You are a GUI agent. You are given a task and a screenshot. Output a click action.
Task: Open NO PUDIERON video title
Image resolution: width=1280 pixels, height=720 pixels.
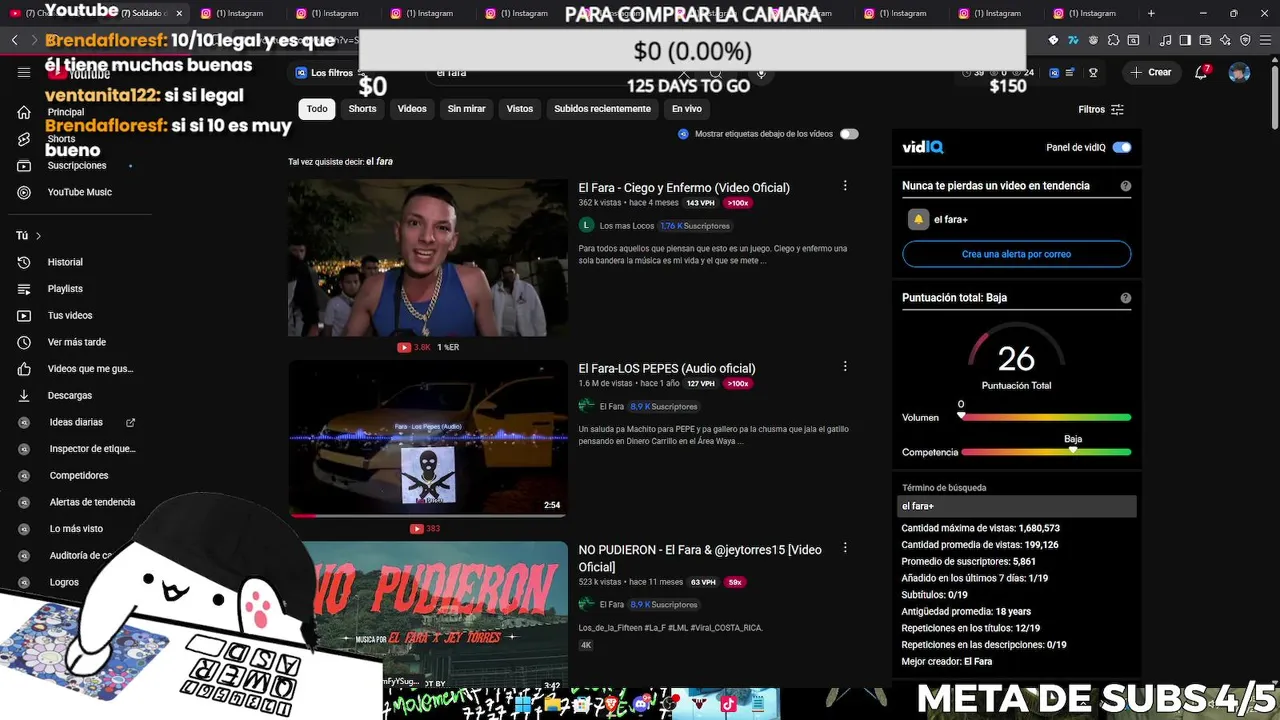(x=700, y=558)
